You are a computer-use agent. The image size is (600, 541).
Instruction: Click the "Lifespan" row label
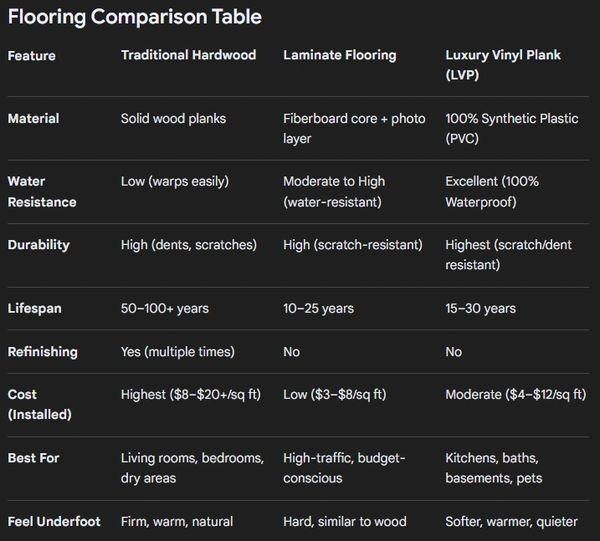pos(35,309)
